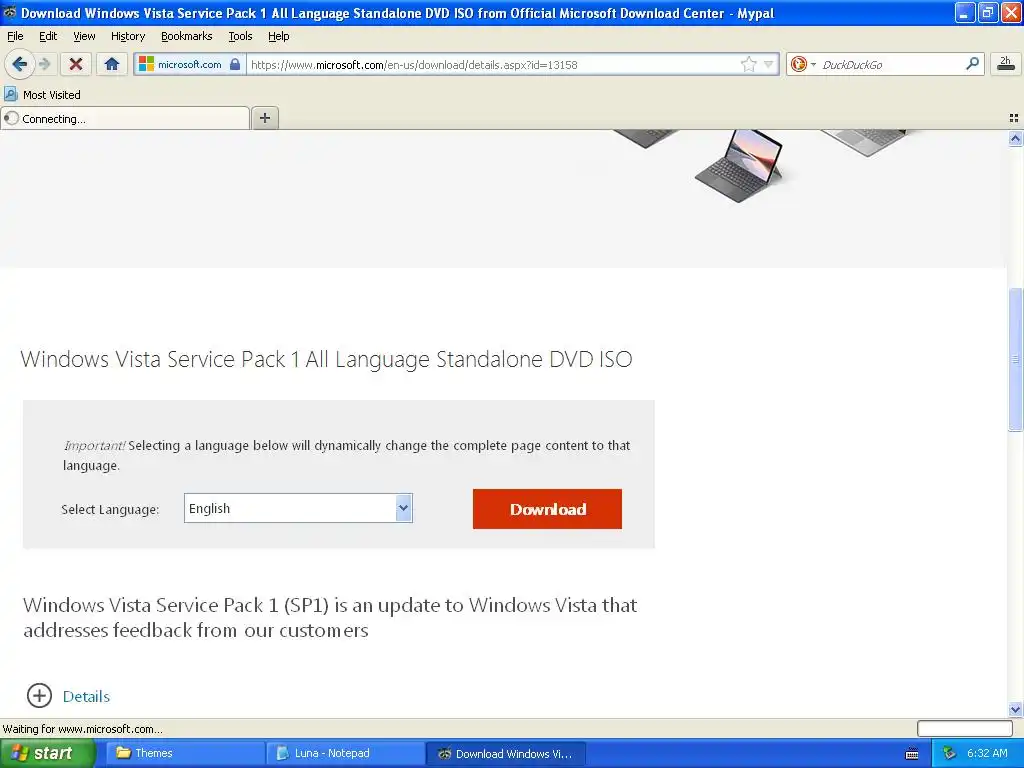This screenshot has width=1024, height=768.
Task: Click the Details link
Action: point(86,696)
